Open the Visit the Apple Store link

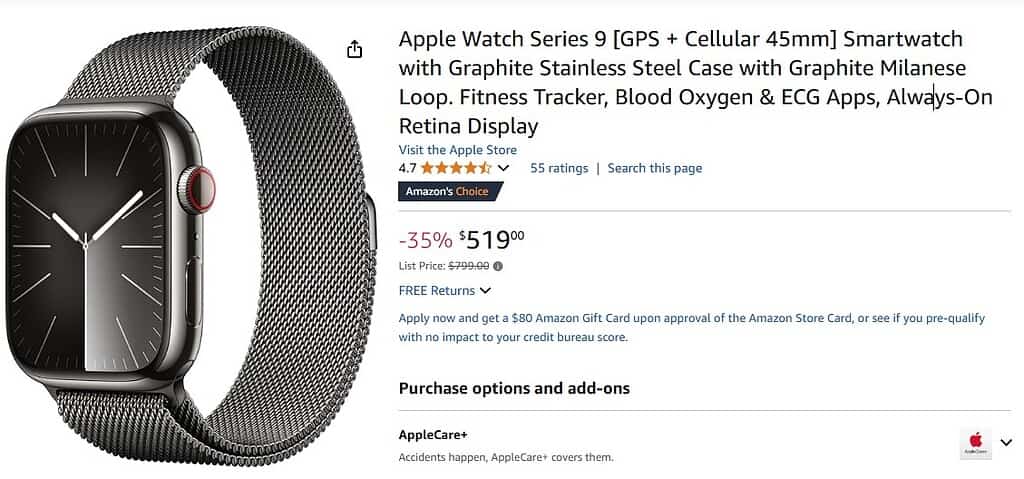coord(457,150)
